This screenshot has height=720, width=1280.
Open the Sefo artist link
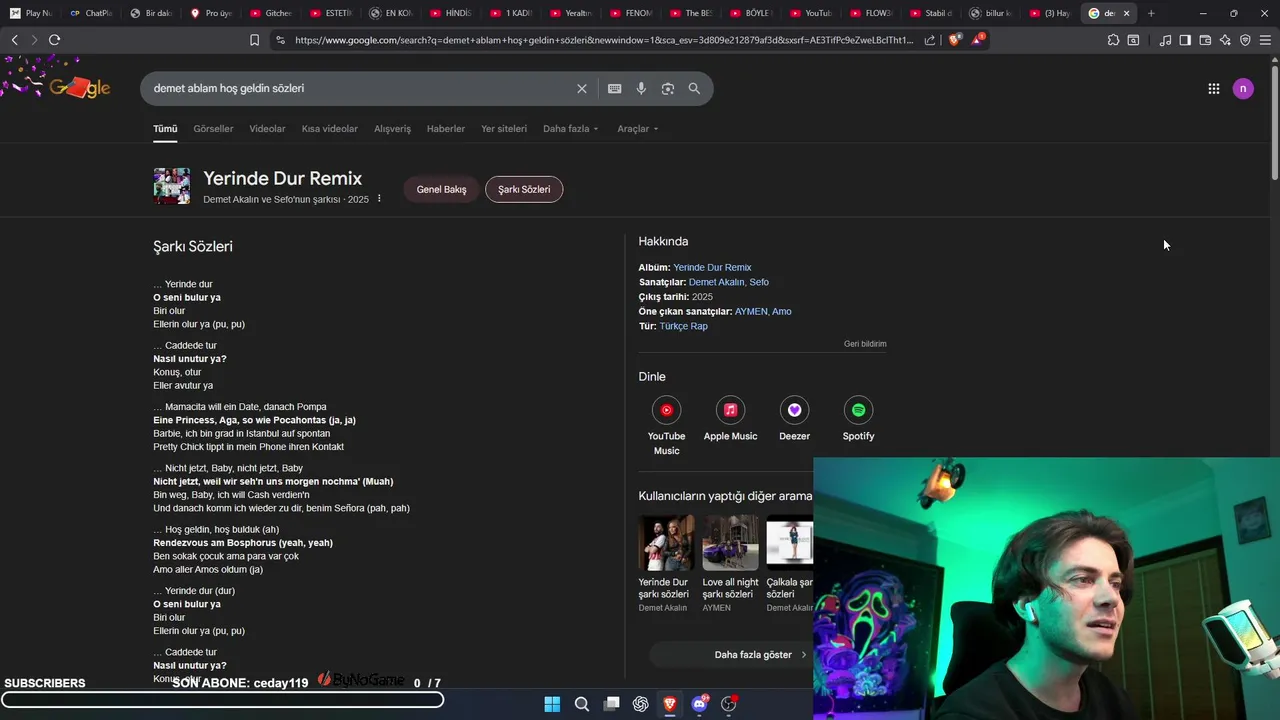759,282
